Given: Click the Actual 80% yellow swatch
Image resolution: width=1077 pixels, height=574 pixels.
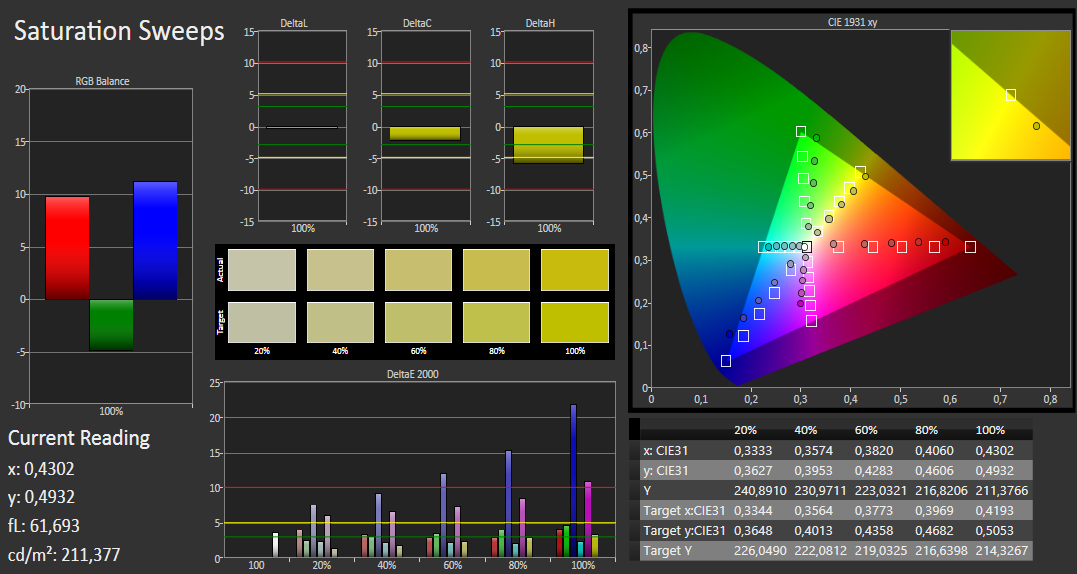Looking at the screenshot, I should 497,270.
